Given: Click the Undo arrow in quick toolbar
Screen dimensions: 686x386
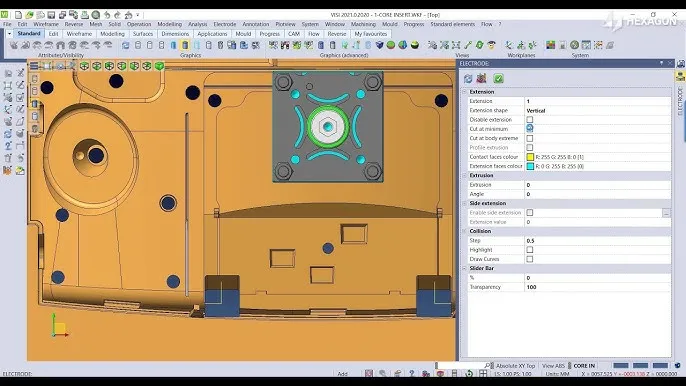Looking at the screenshot, I should point(107,15).
